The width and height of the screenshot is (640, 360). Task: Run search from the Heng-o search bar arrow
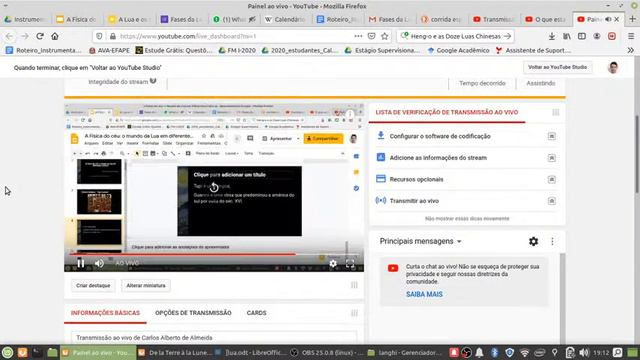click(x=507, y=36)
